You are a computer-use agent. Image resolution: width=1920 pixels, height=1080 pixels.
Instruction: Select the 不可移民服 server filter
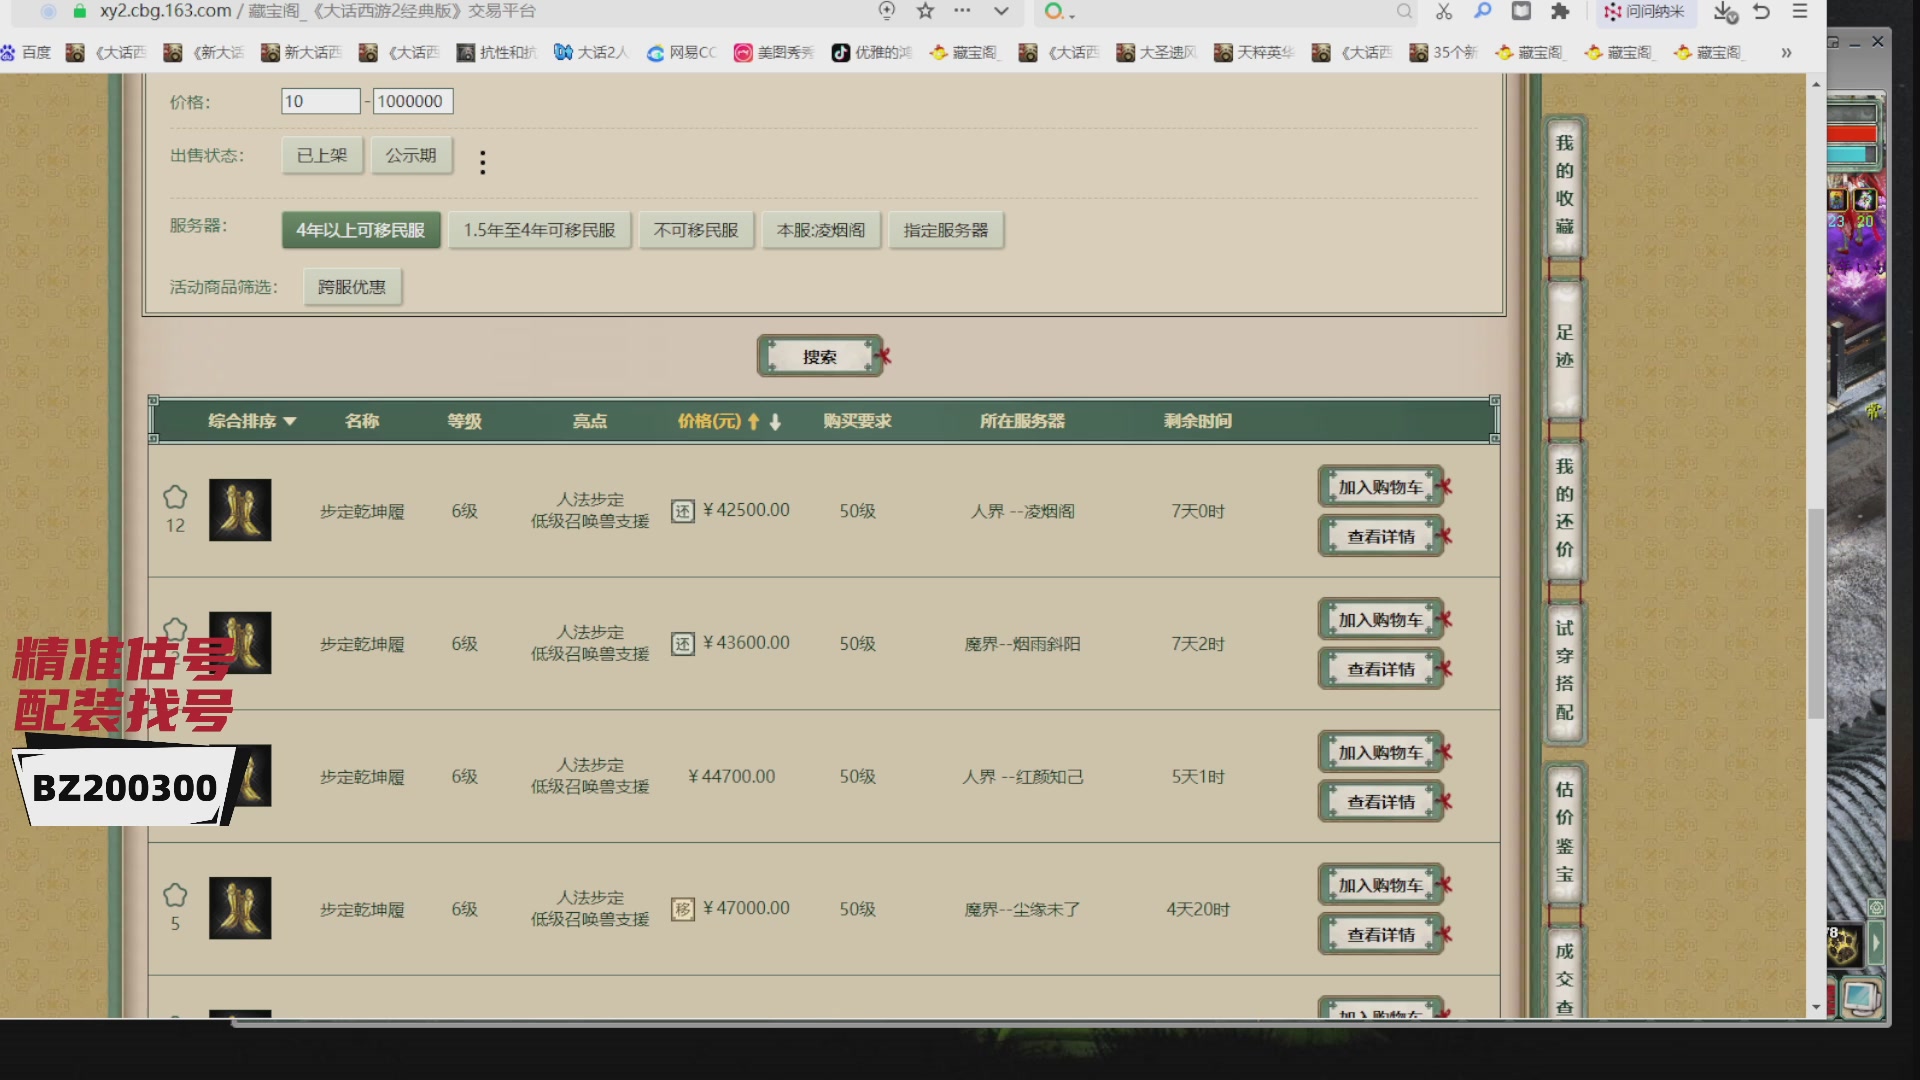click(x=696, y=230)
